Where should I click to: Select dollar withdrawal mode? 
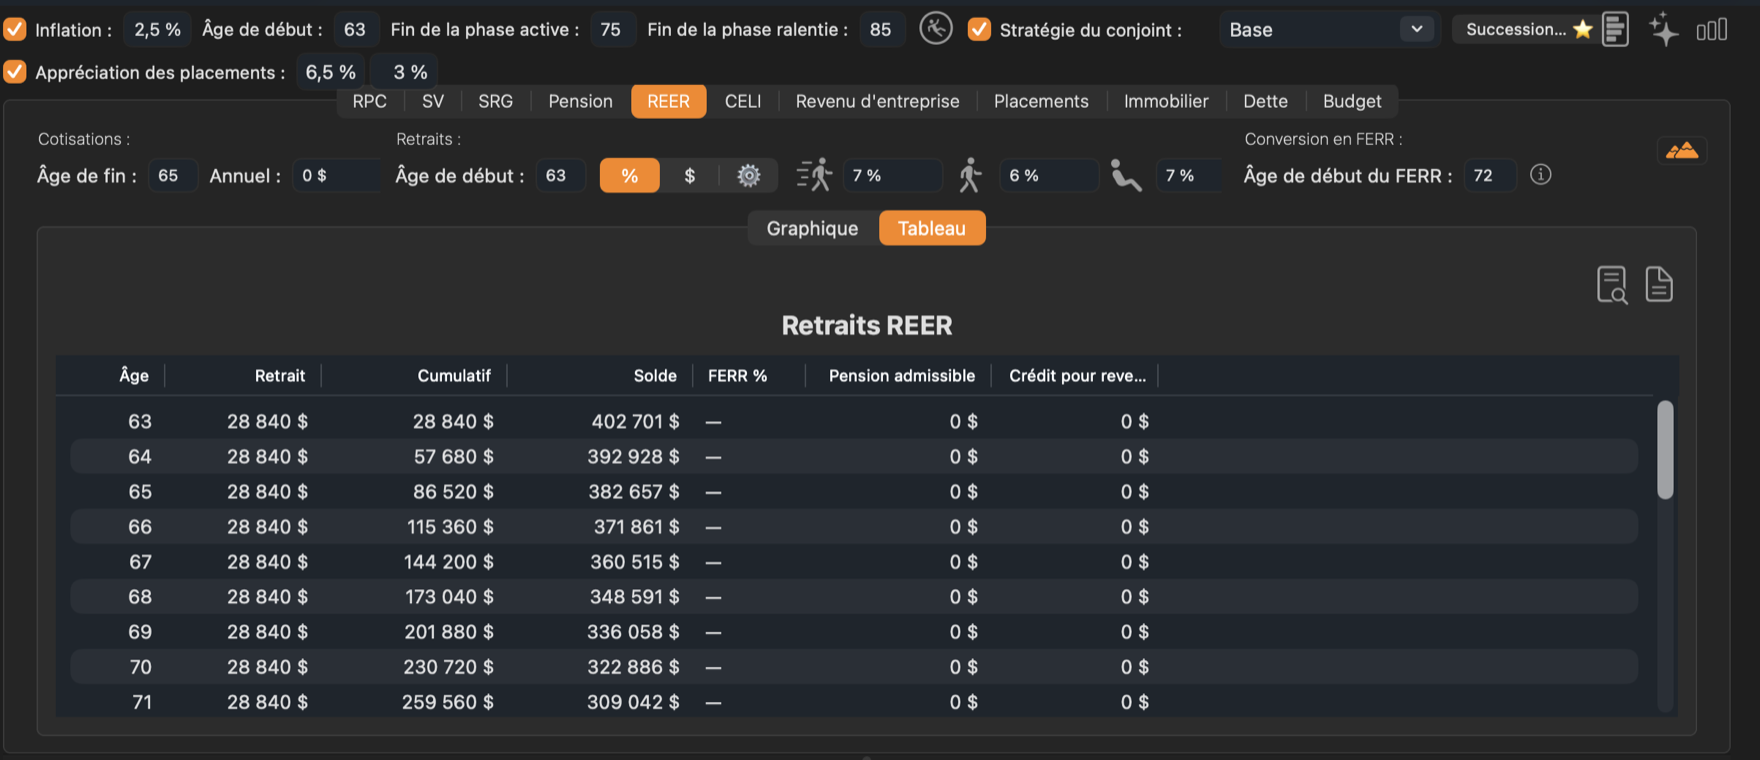pyautogui.click(x=690, y=175)
